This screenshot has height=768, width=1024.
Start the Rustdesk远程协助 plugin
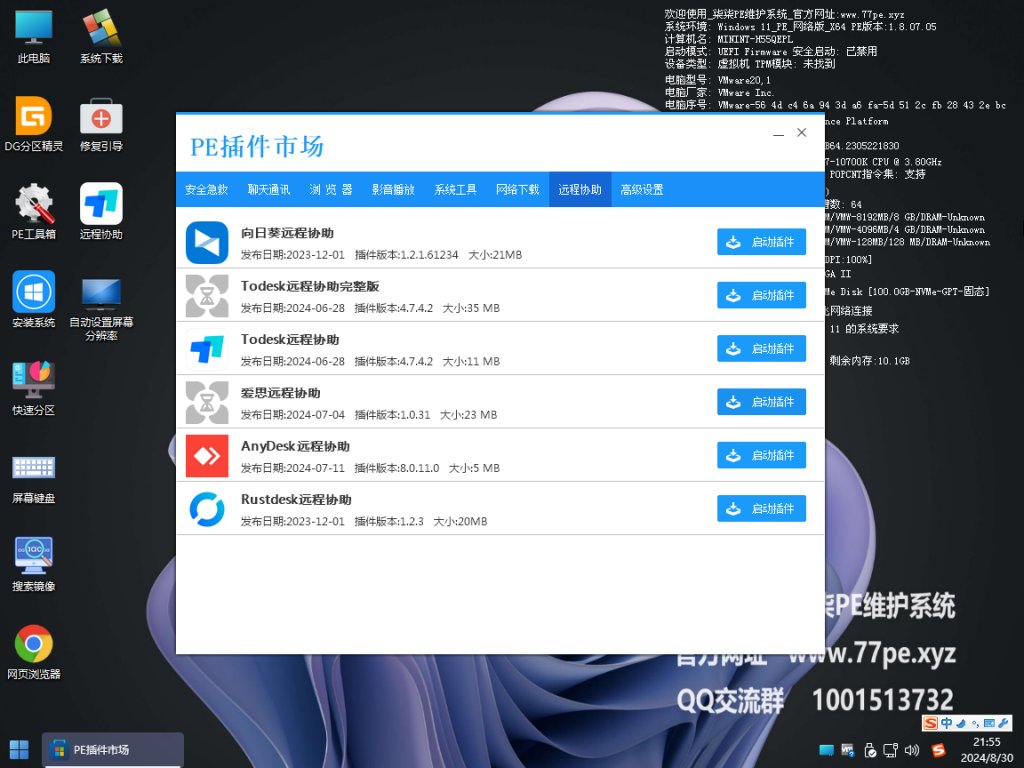coord(761,509)
